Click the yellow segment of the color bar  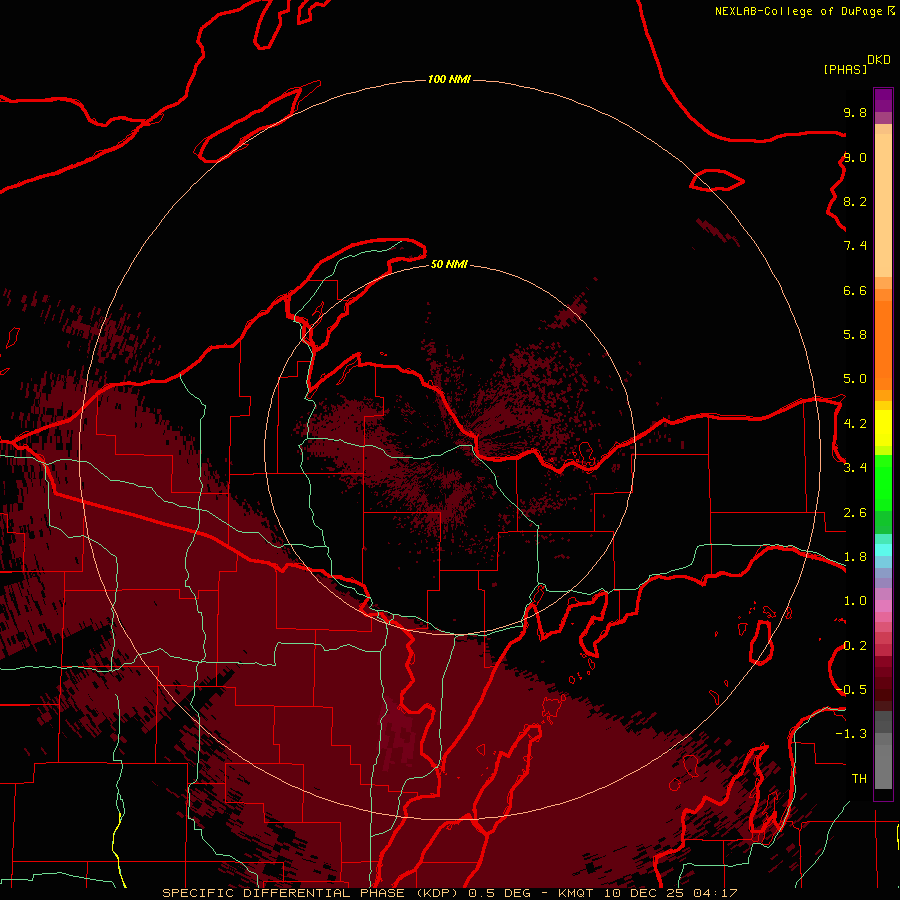click(x=883, y=428)
